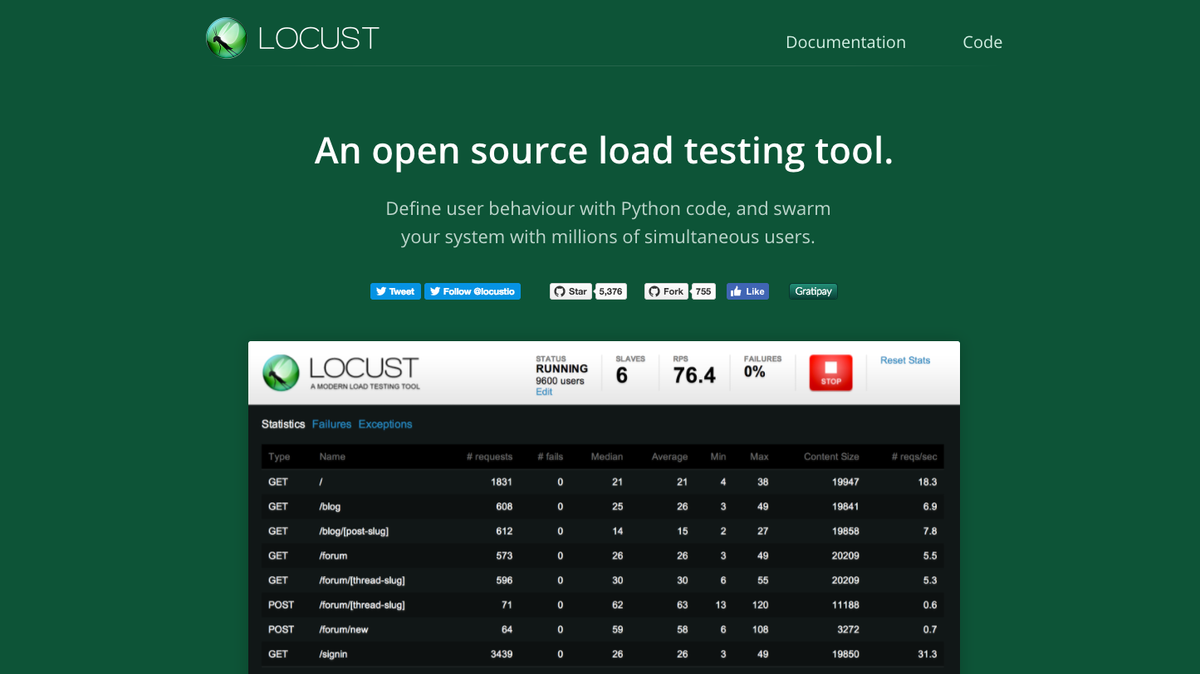1200x674 pixels.
Task: Star the project on GitHub
Action: [x=571, y=291]
